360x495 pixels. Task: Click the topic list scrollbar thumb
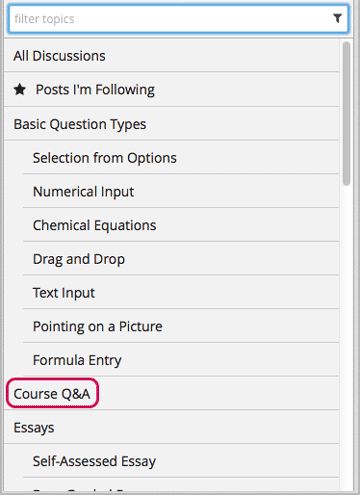coord(346,113)
